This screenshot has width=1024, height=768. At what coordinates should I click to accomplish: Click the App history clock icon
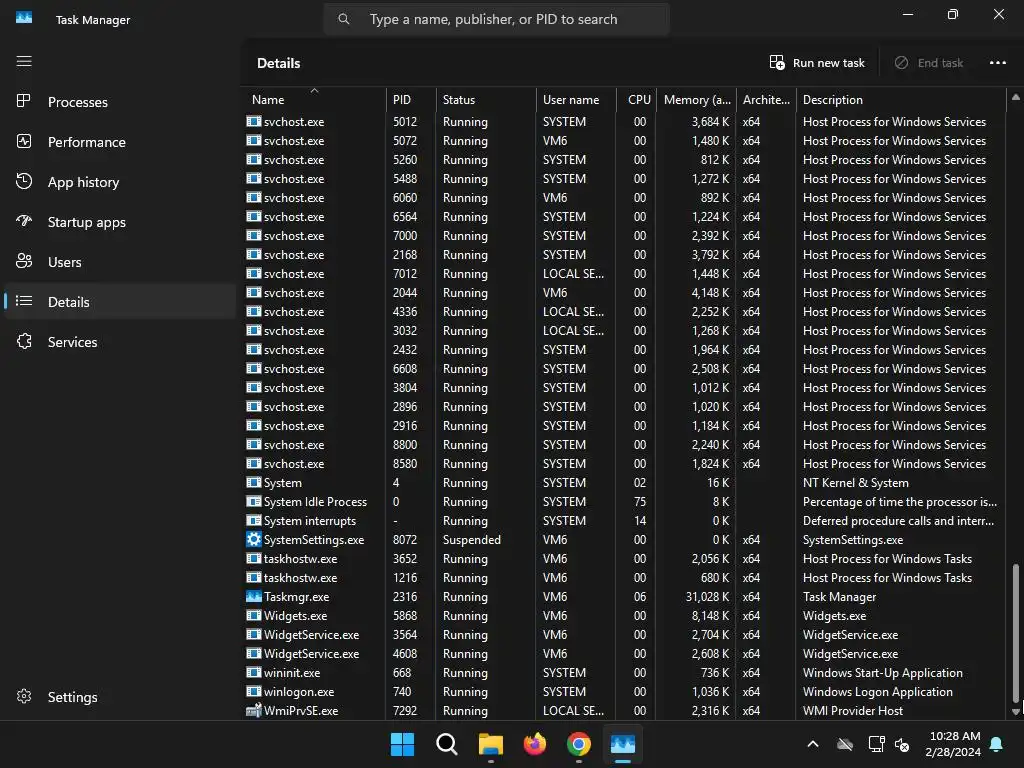[24, 182]
